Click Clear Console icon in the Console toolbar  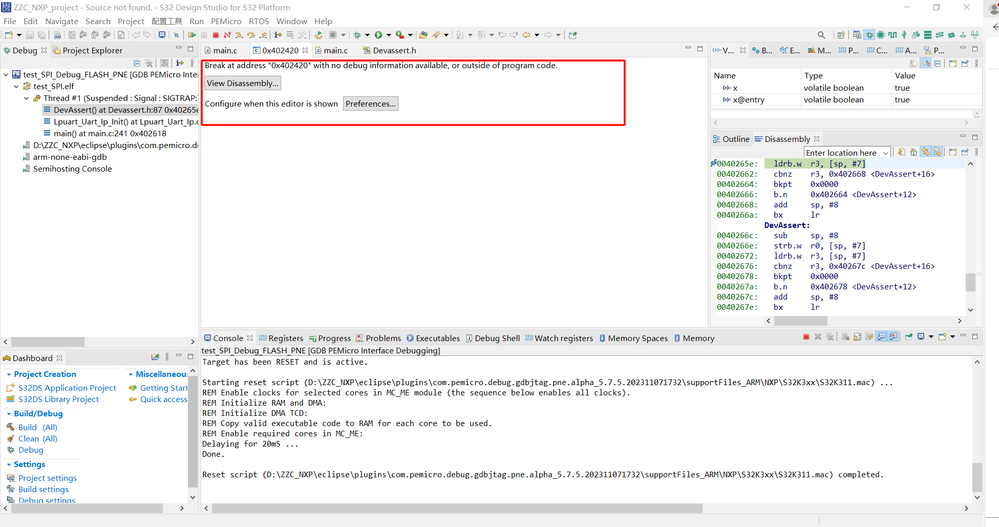(x=845, y=337)
